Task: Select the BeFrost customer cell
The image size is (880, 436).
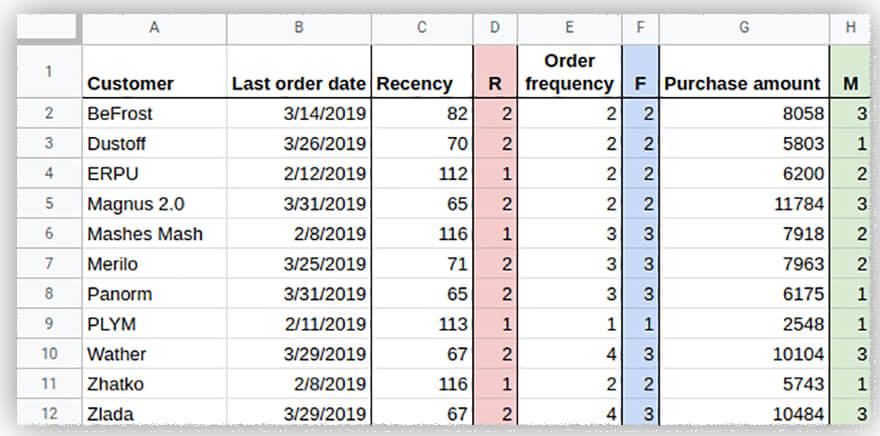Action: (154, 114)
